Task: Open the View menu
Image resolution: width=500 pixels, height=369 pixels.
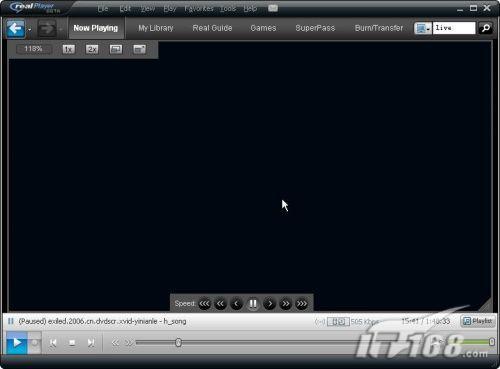Action: pyautogui.click(x=148, y=9)
